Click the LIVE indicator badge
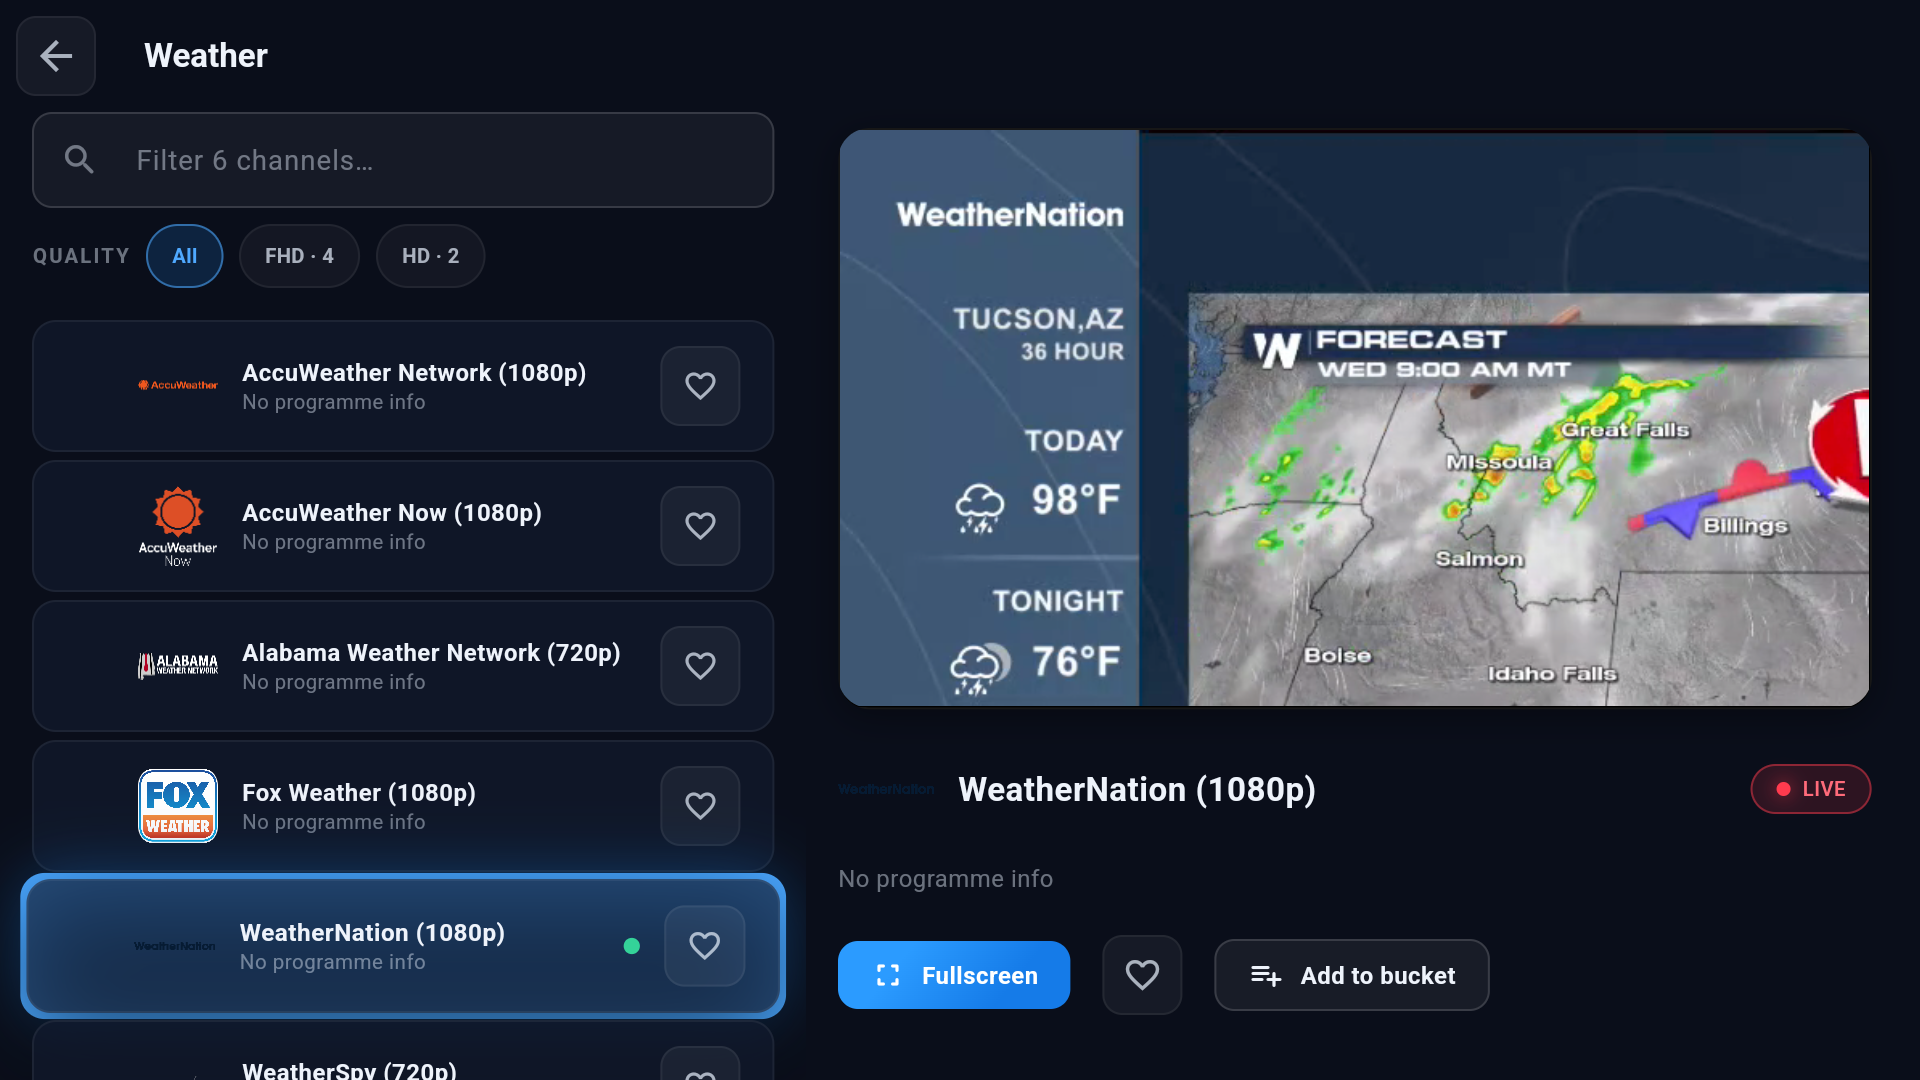The height and width of the screenshot is (1080, 1920). coord(1811,789)
